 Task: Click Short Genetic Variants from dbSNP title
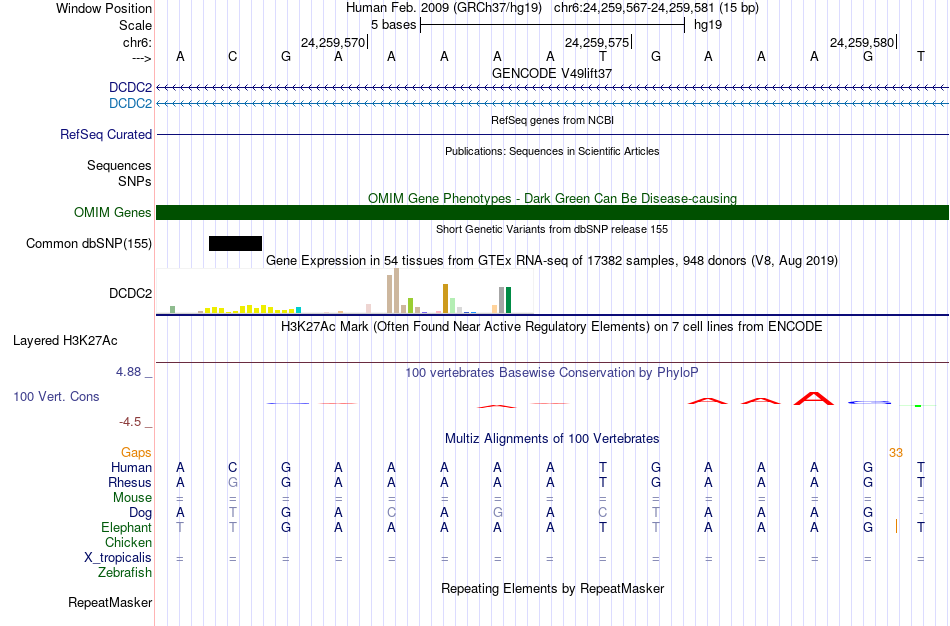click(552, 229)
